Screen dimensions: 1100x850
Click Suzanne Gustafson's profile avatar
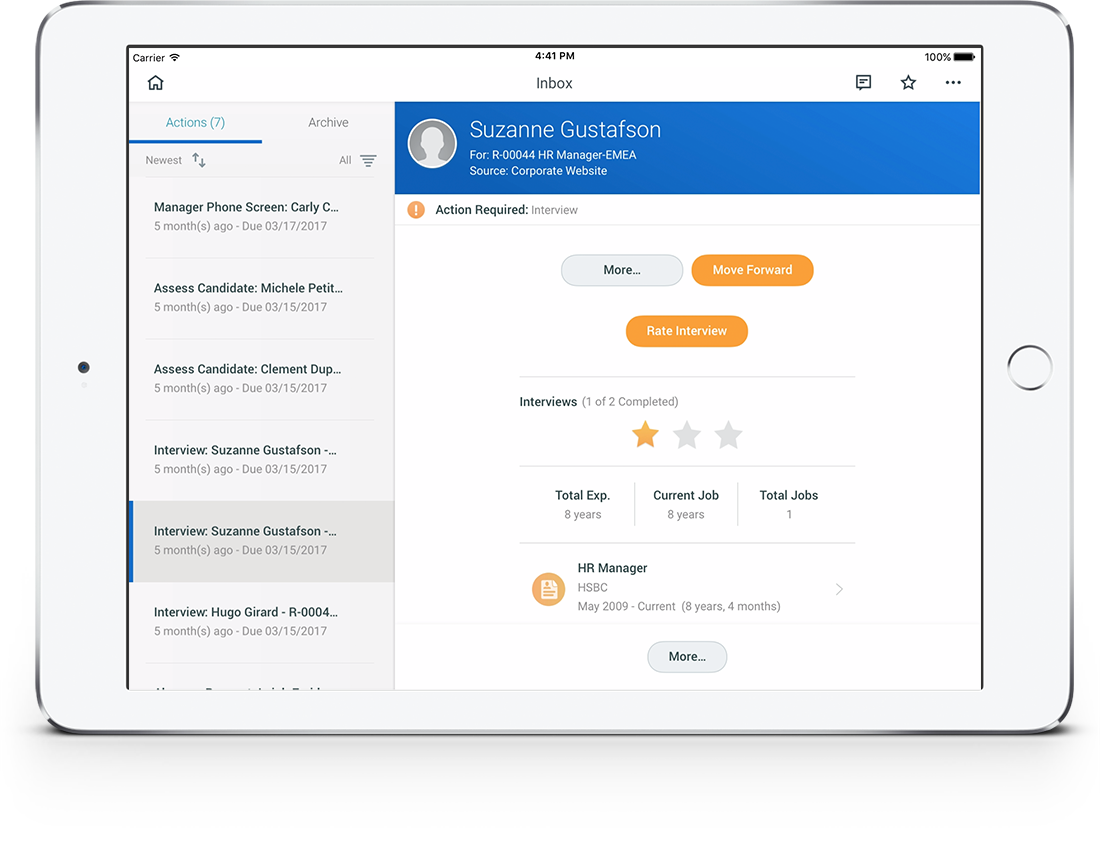[432, 143]
